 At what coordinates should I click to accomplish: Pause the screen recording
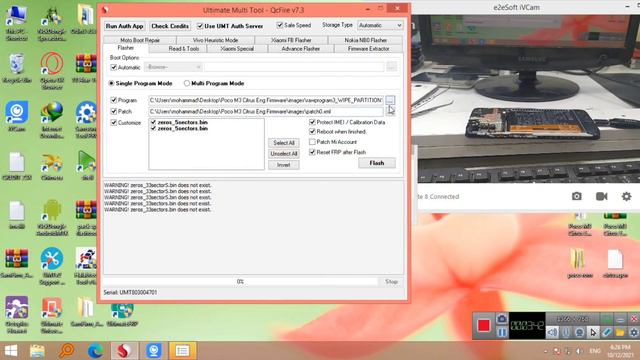(502, 332)
